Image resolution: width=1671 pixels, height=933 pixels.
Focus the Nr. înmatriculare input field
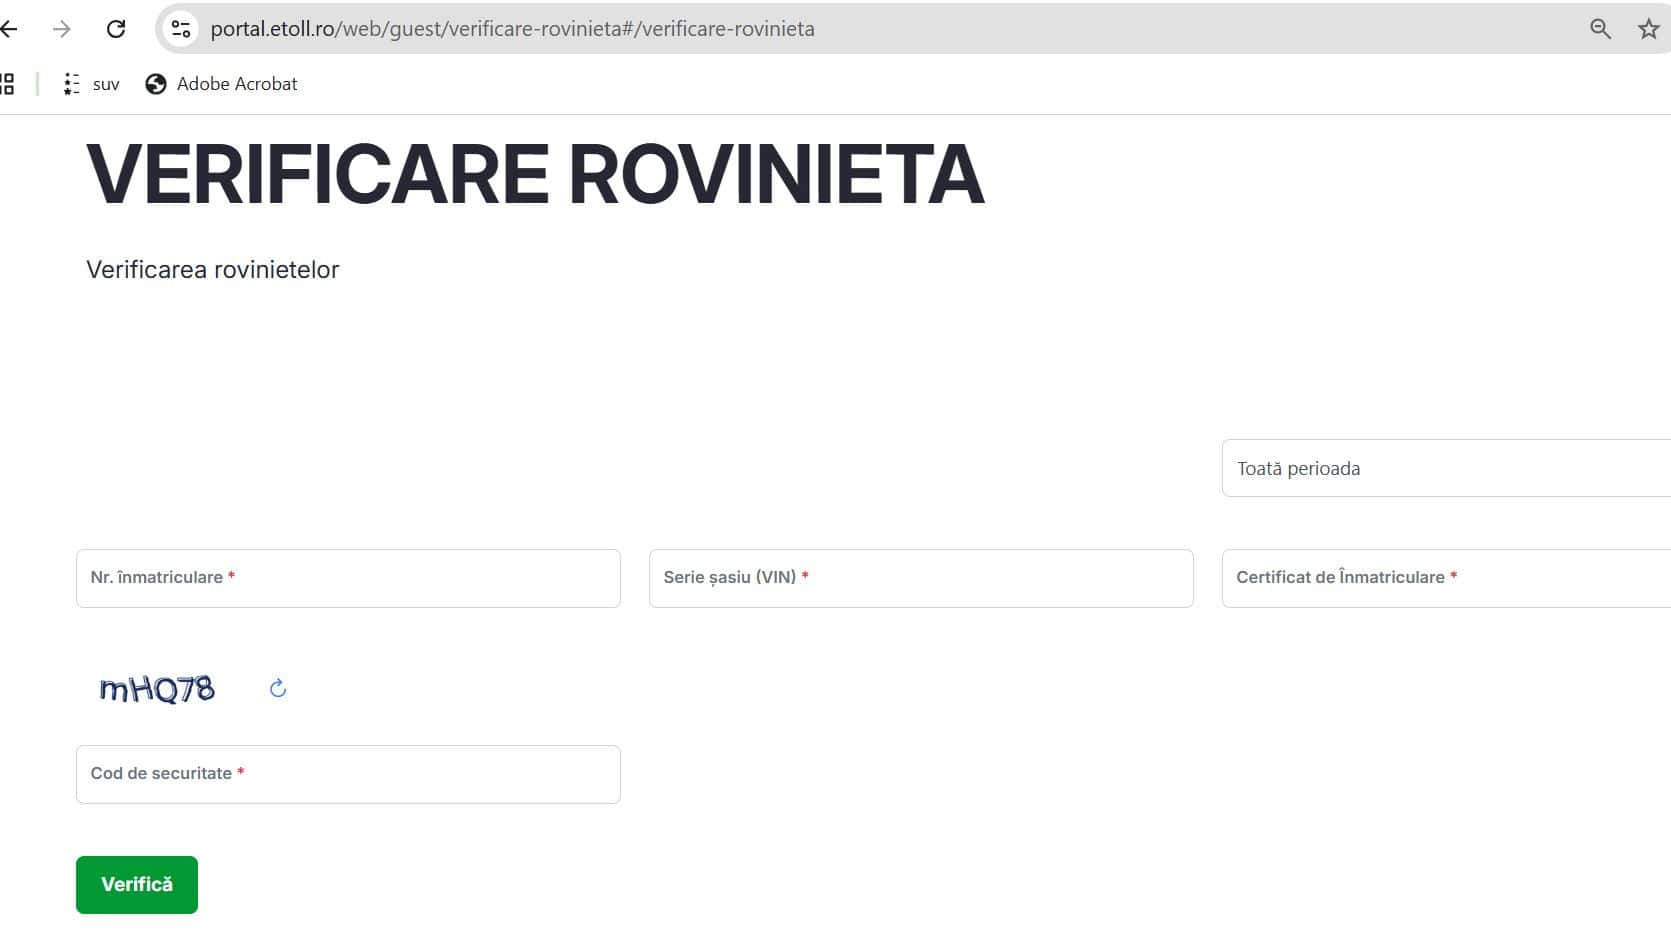click(348, 578)
